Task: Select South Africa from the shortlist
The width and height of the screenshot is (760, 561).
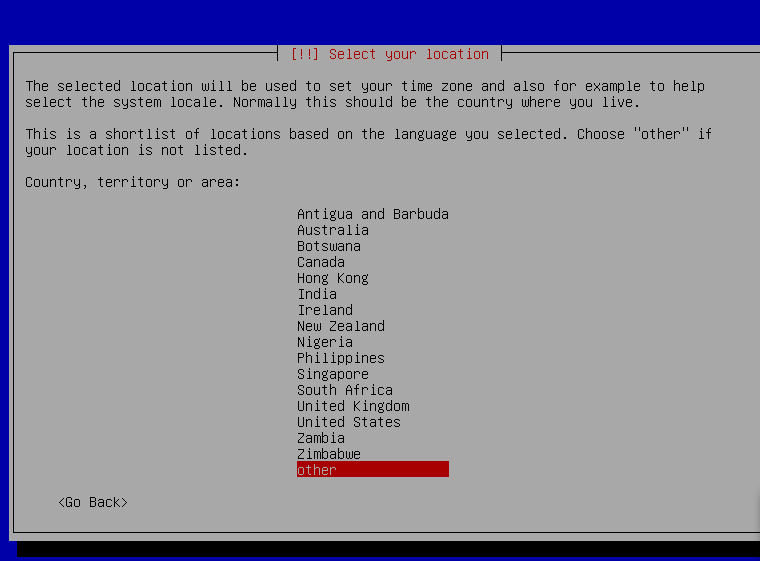Action: click(345, 390)
